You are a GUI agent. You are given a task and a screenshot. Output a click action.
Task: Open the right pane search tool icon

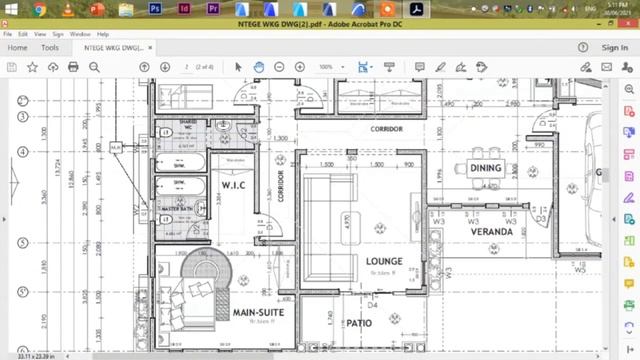[629, 89]
